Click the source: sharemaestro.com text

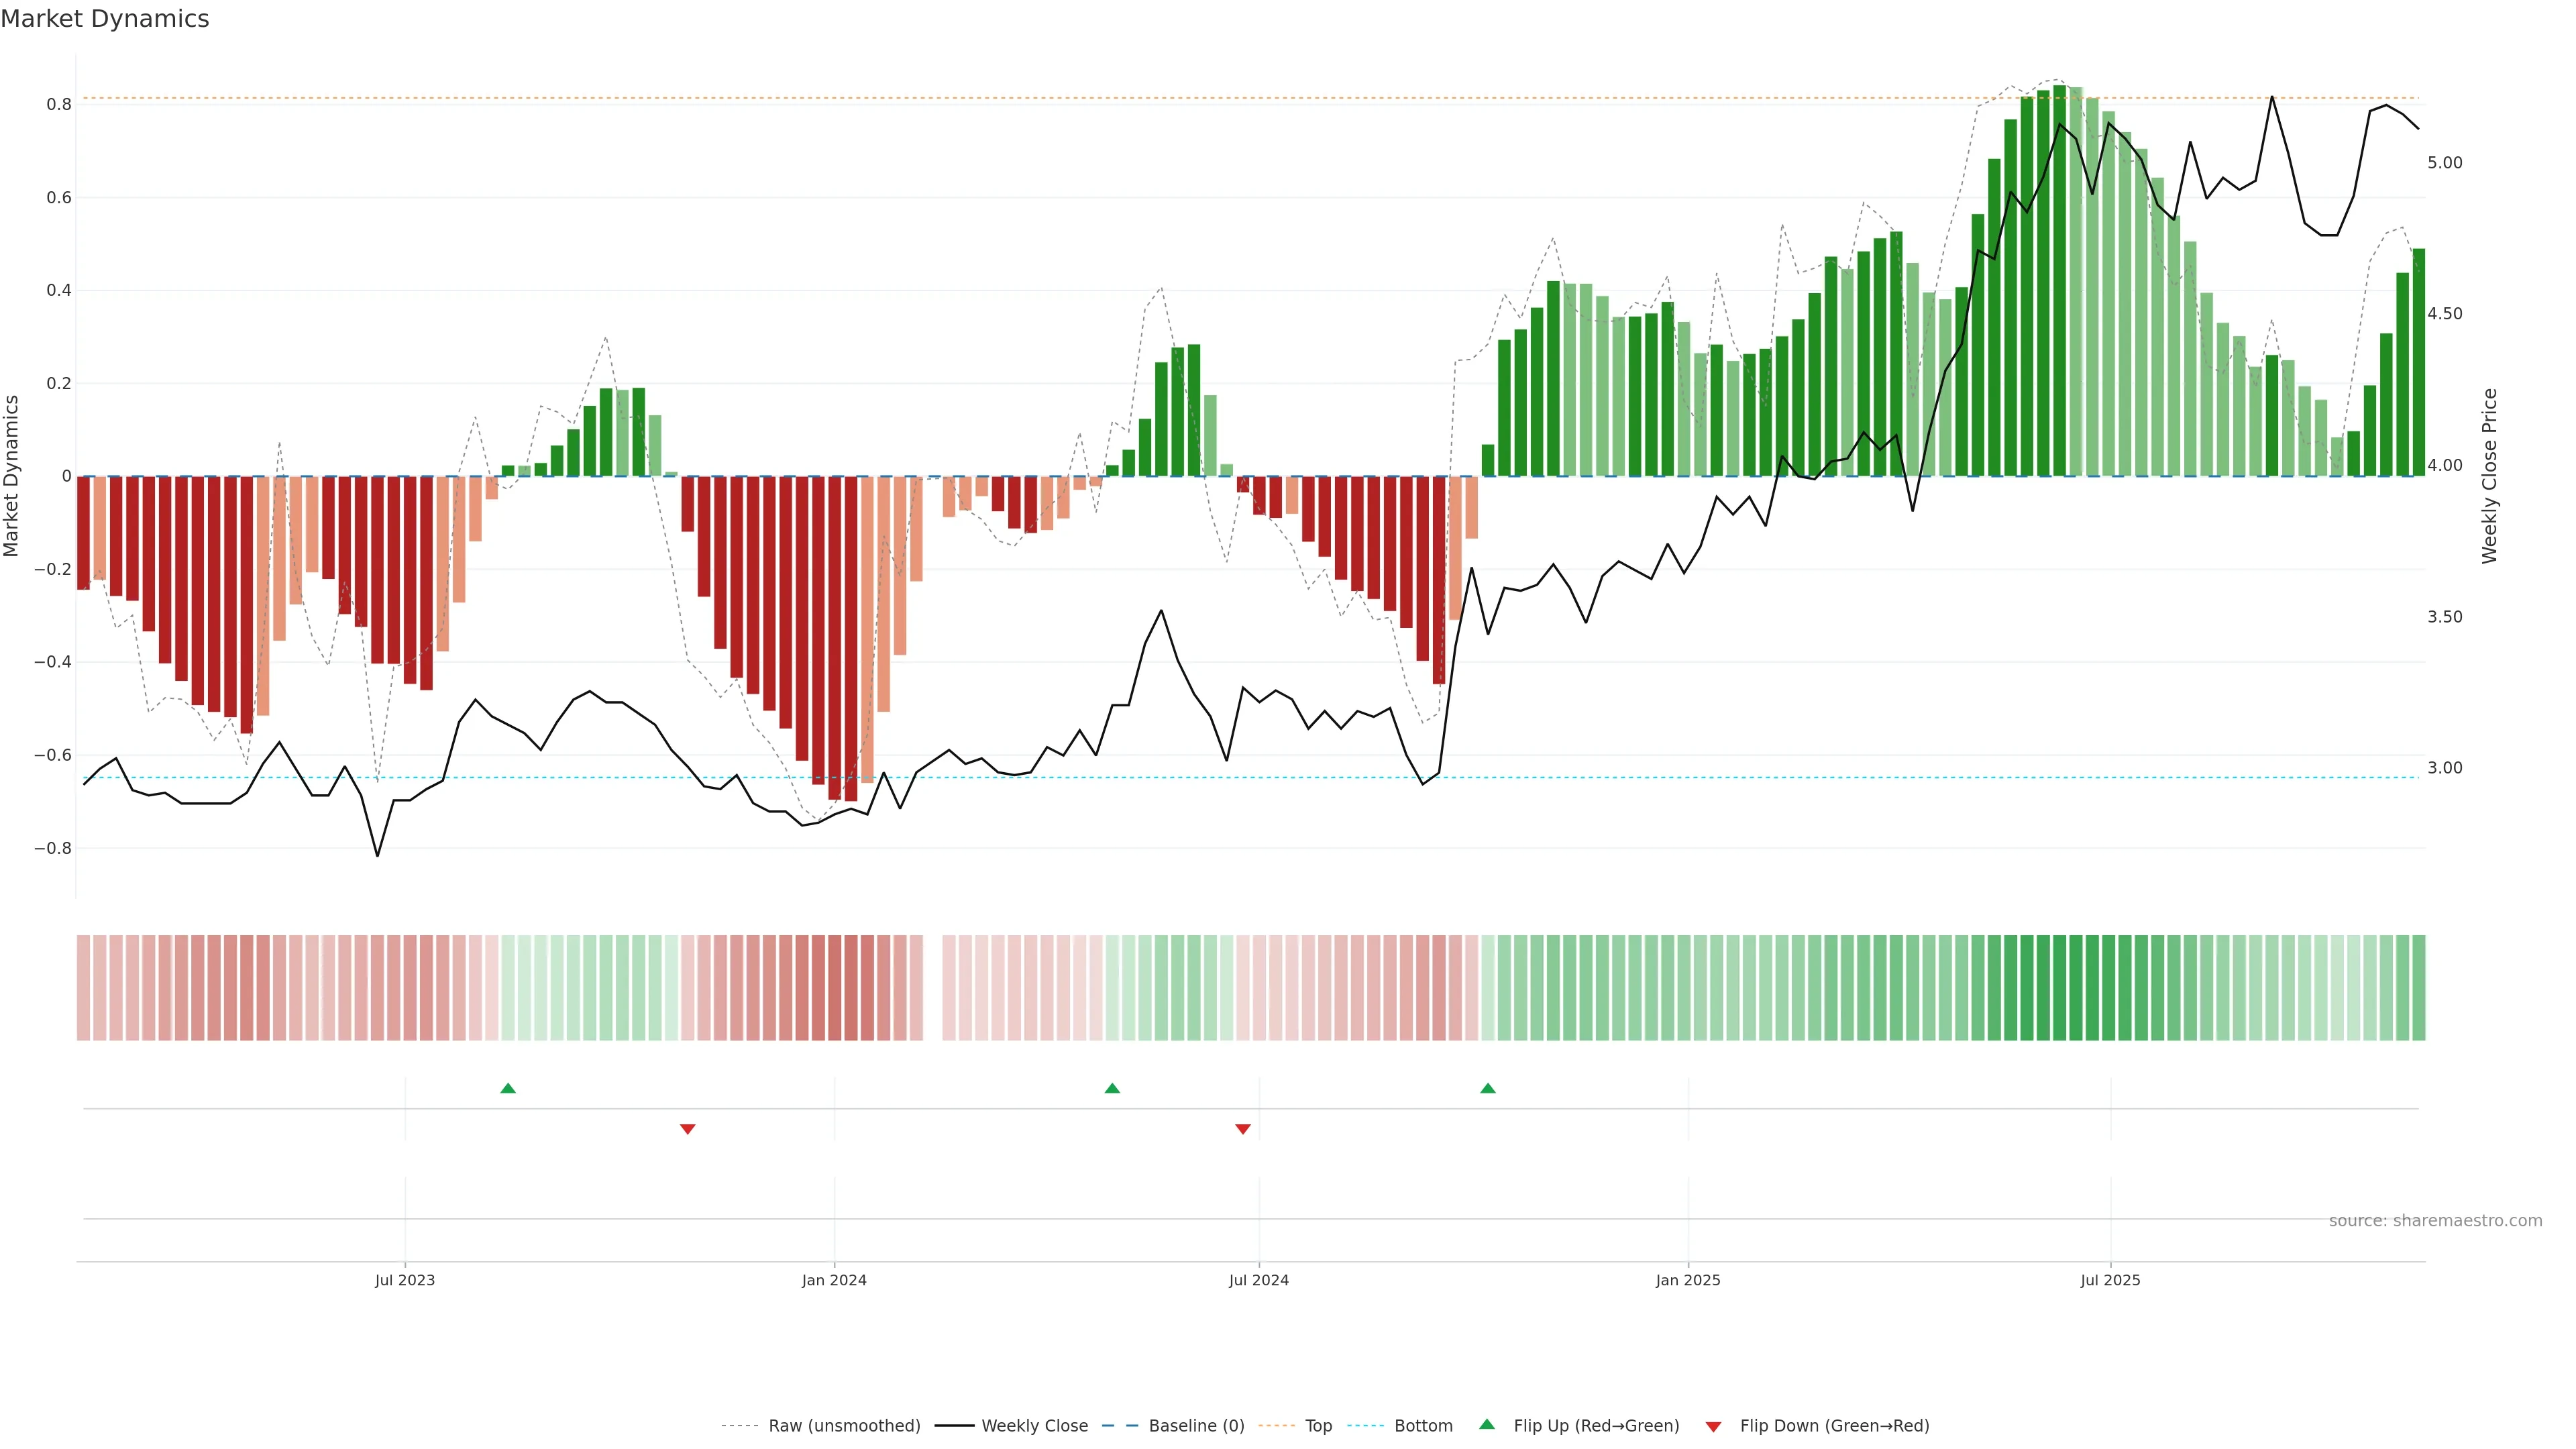[x=2435, y=1220]
